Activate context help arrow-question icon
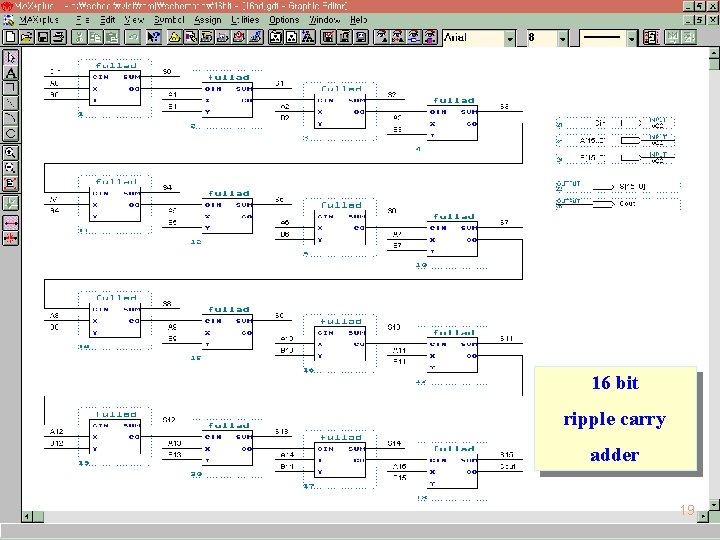720x540 pixels. click(153, 37)
